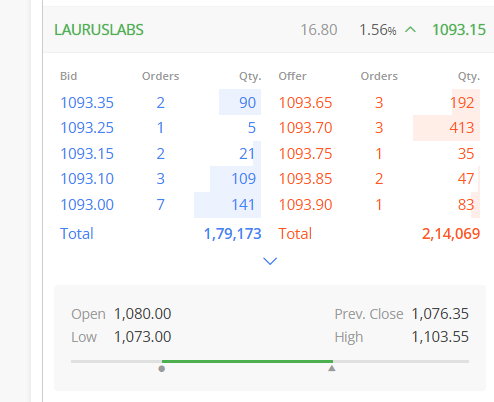Click offer-side Orders header
The image size is (494, 402).
point(379,76)
